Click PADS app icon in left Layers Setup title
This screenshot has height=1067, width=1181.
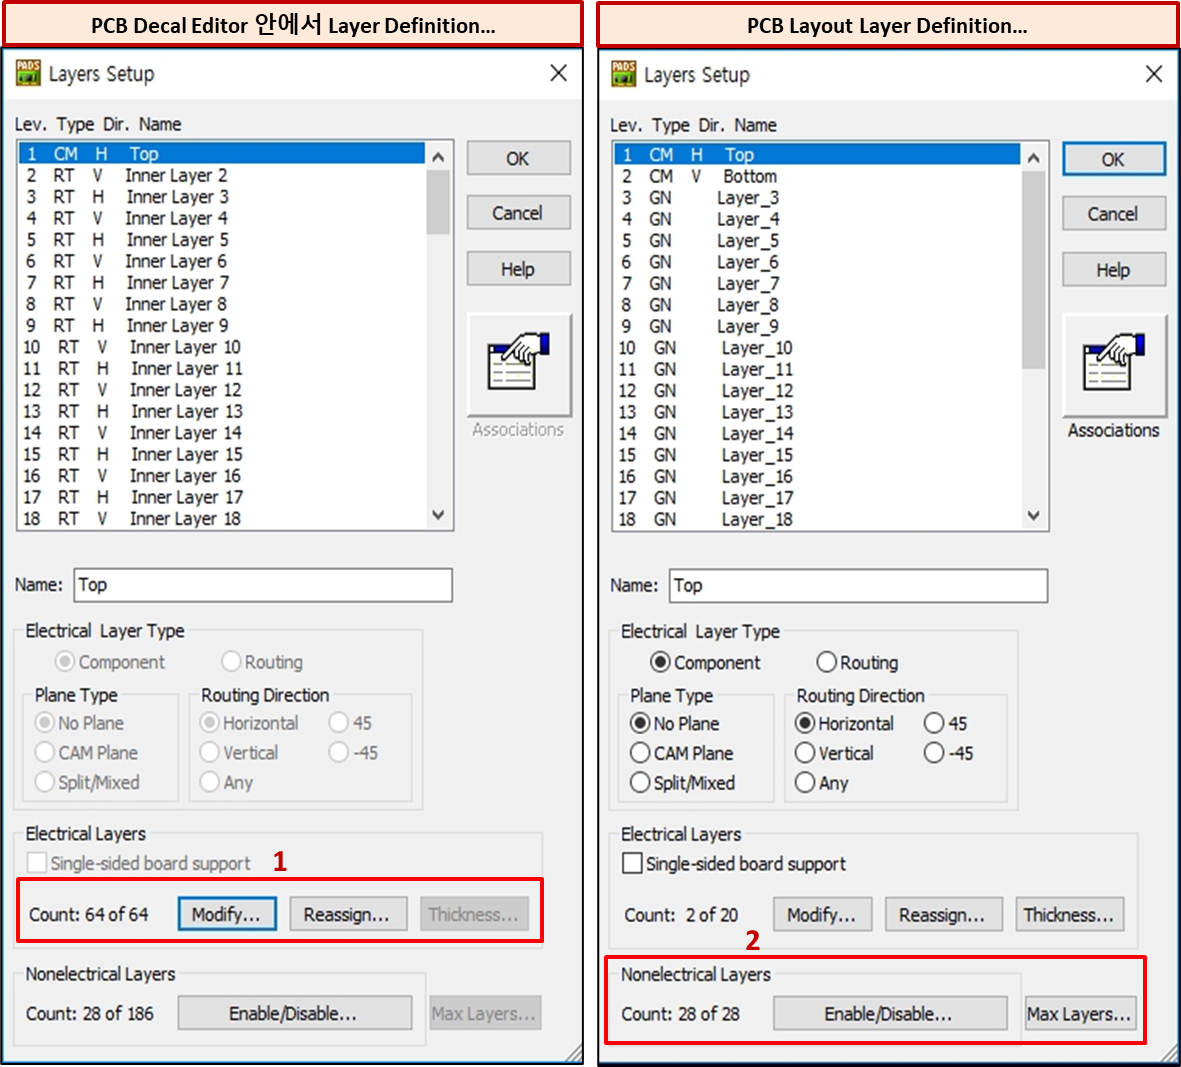[28, 73]
